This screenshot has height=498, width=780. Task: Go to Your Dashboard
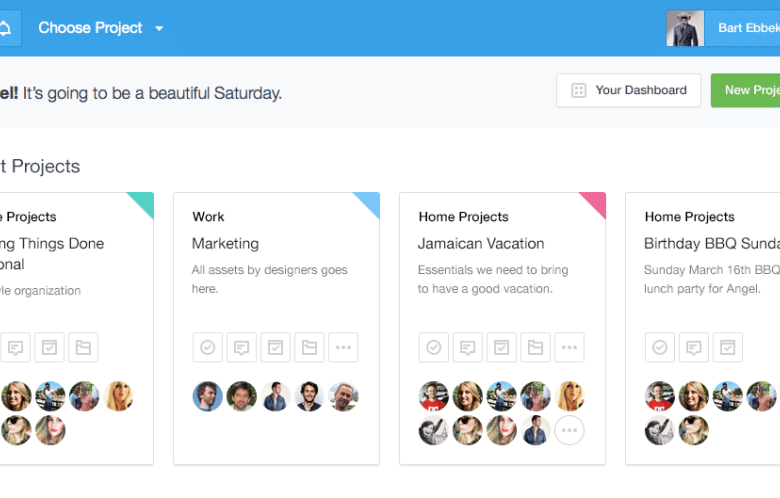[x=629, y=90]
